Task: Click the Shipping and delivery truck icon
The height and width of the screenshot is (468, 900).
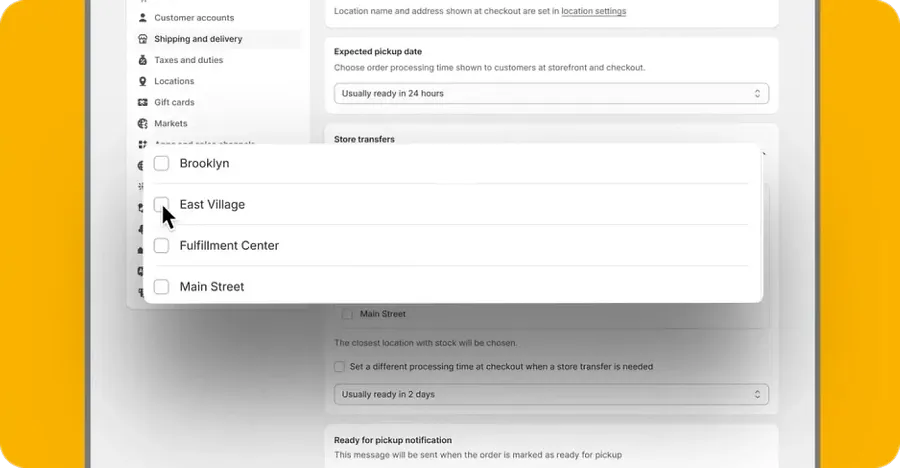Action: pos(142,39)
